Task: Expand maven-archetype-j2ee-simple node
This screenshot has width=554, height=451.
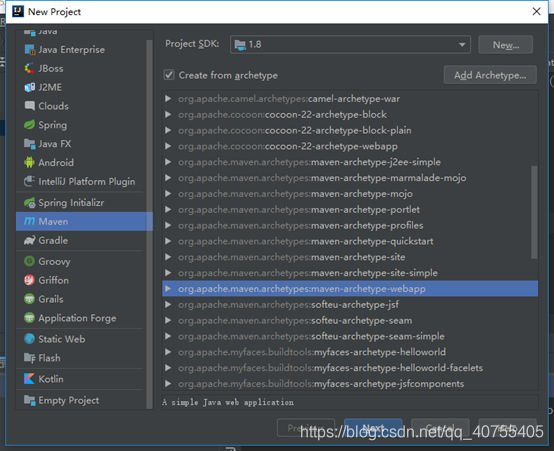Action: (168, 162)
